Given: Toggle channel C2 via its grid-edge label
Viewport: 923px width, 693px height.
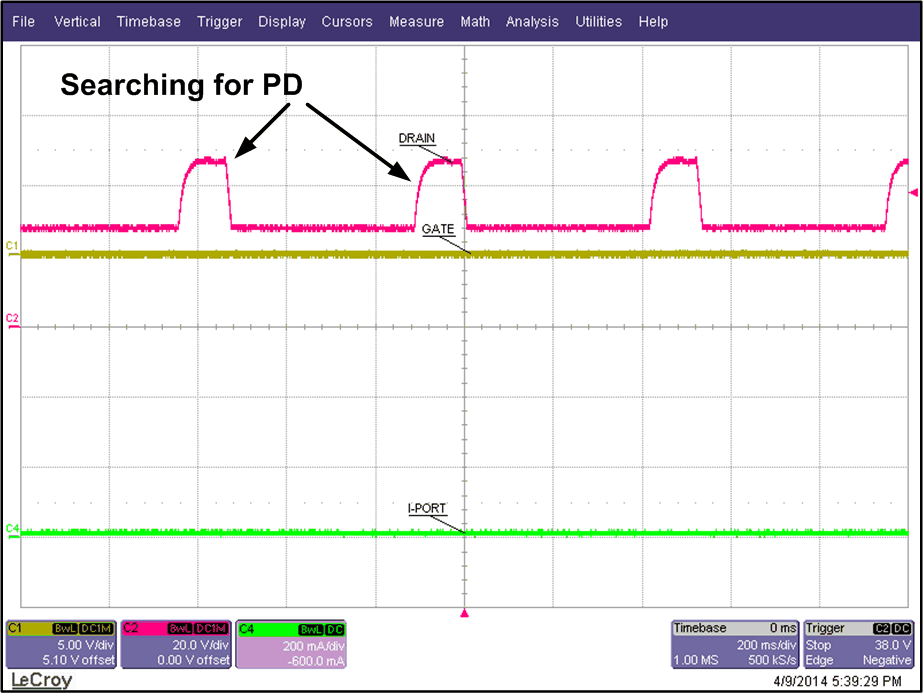Looking at the screenshot, I should [x=10, y=317].
